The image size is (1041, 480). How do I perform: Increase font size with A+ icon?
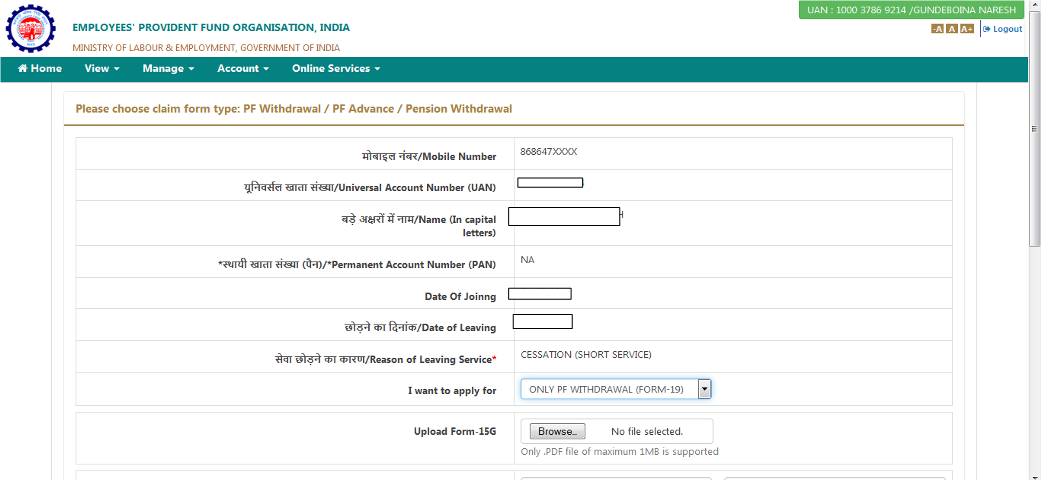[966, 29]
